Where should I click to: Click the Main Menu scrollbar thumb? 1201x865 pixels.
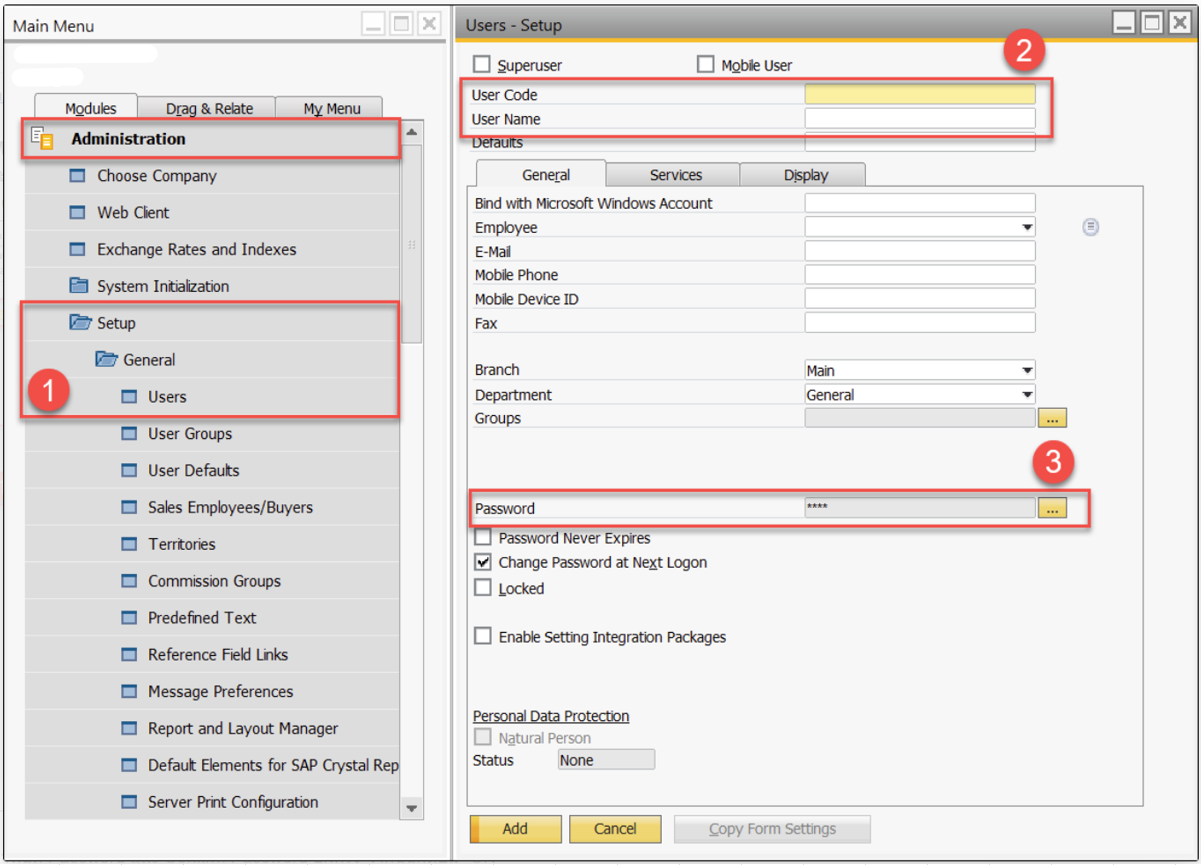click(x=411, y=244)
